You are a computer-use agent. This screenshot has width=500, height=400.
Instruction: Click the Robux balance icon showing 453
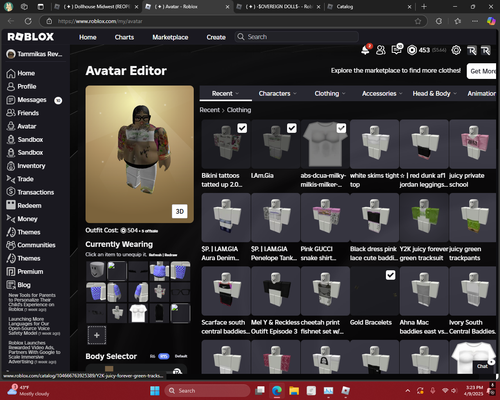[x=412, y=50]
